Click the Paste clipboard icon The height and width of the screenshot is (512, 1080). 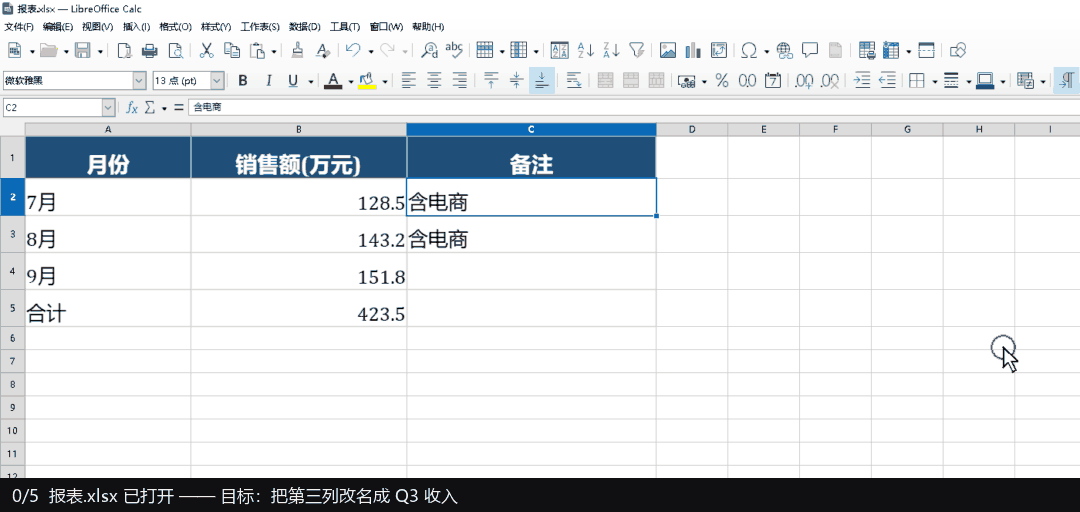click(258, 50)
